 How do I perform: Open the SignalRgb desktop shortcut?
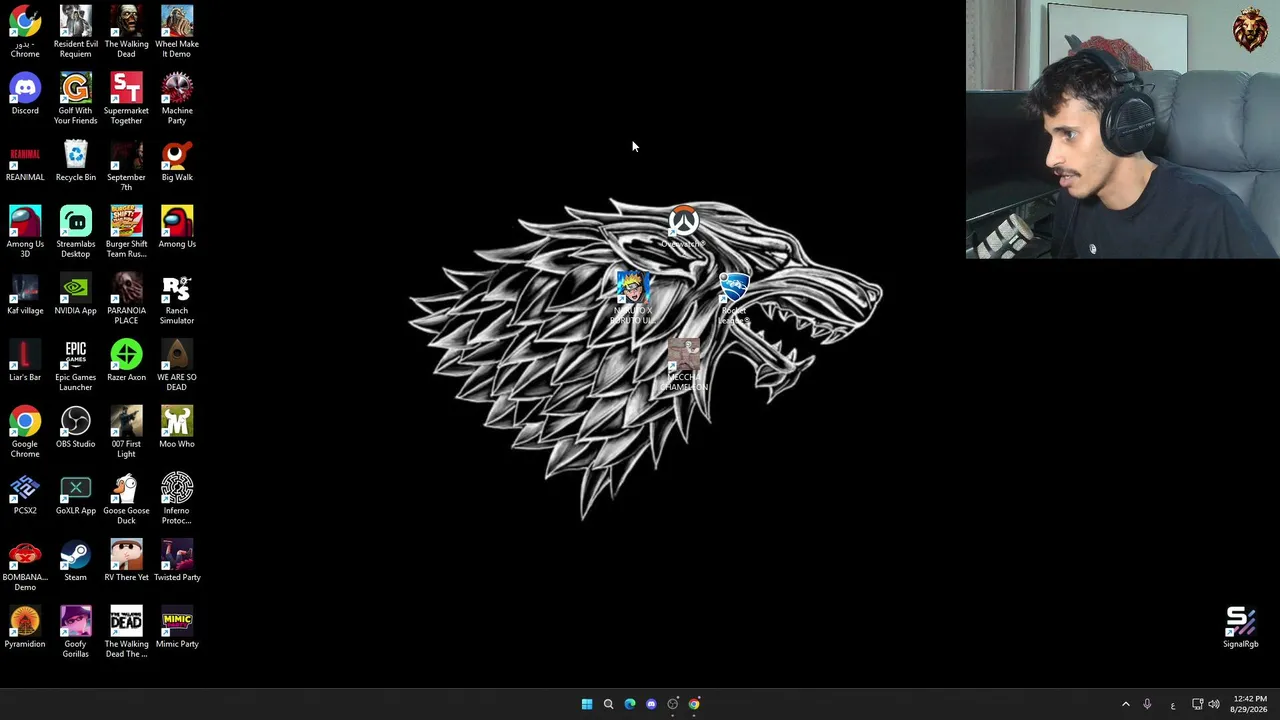pyautogui.click(x=1241, y=628)
